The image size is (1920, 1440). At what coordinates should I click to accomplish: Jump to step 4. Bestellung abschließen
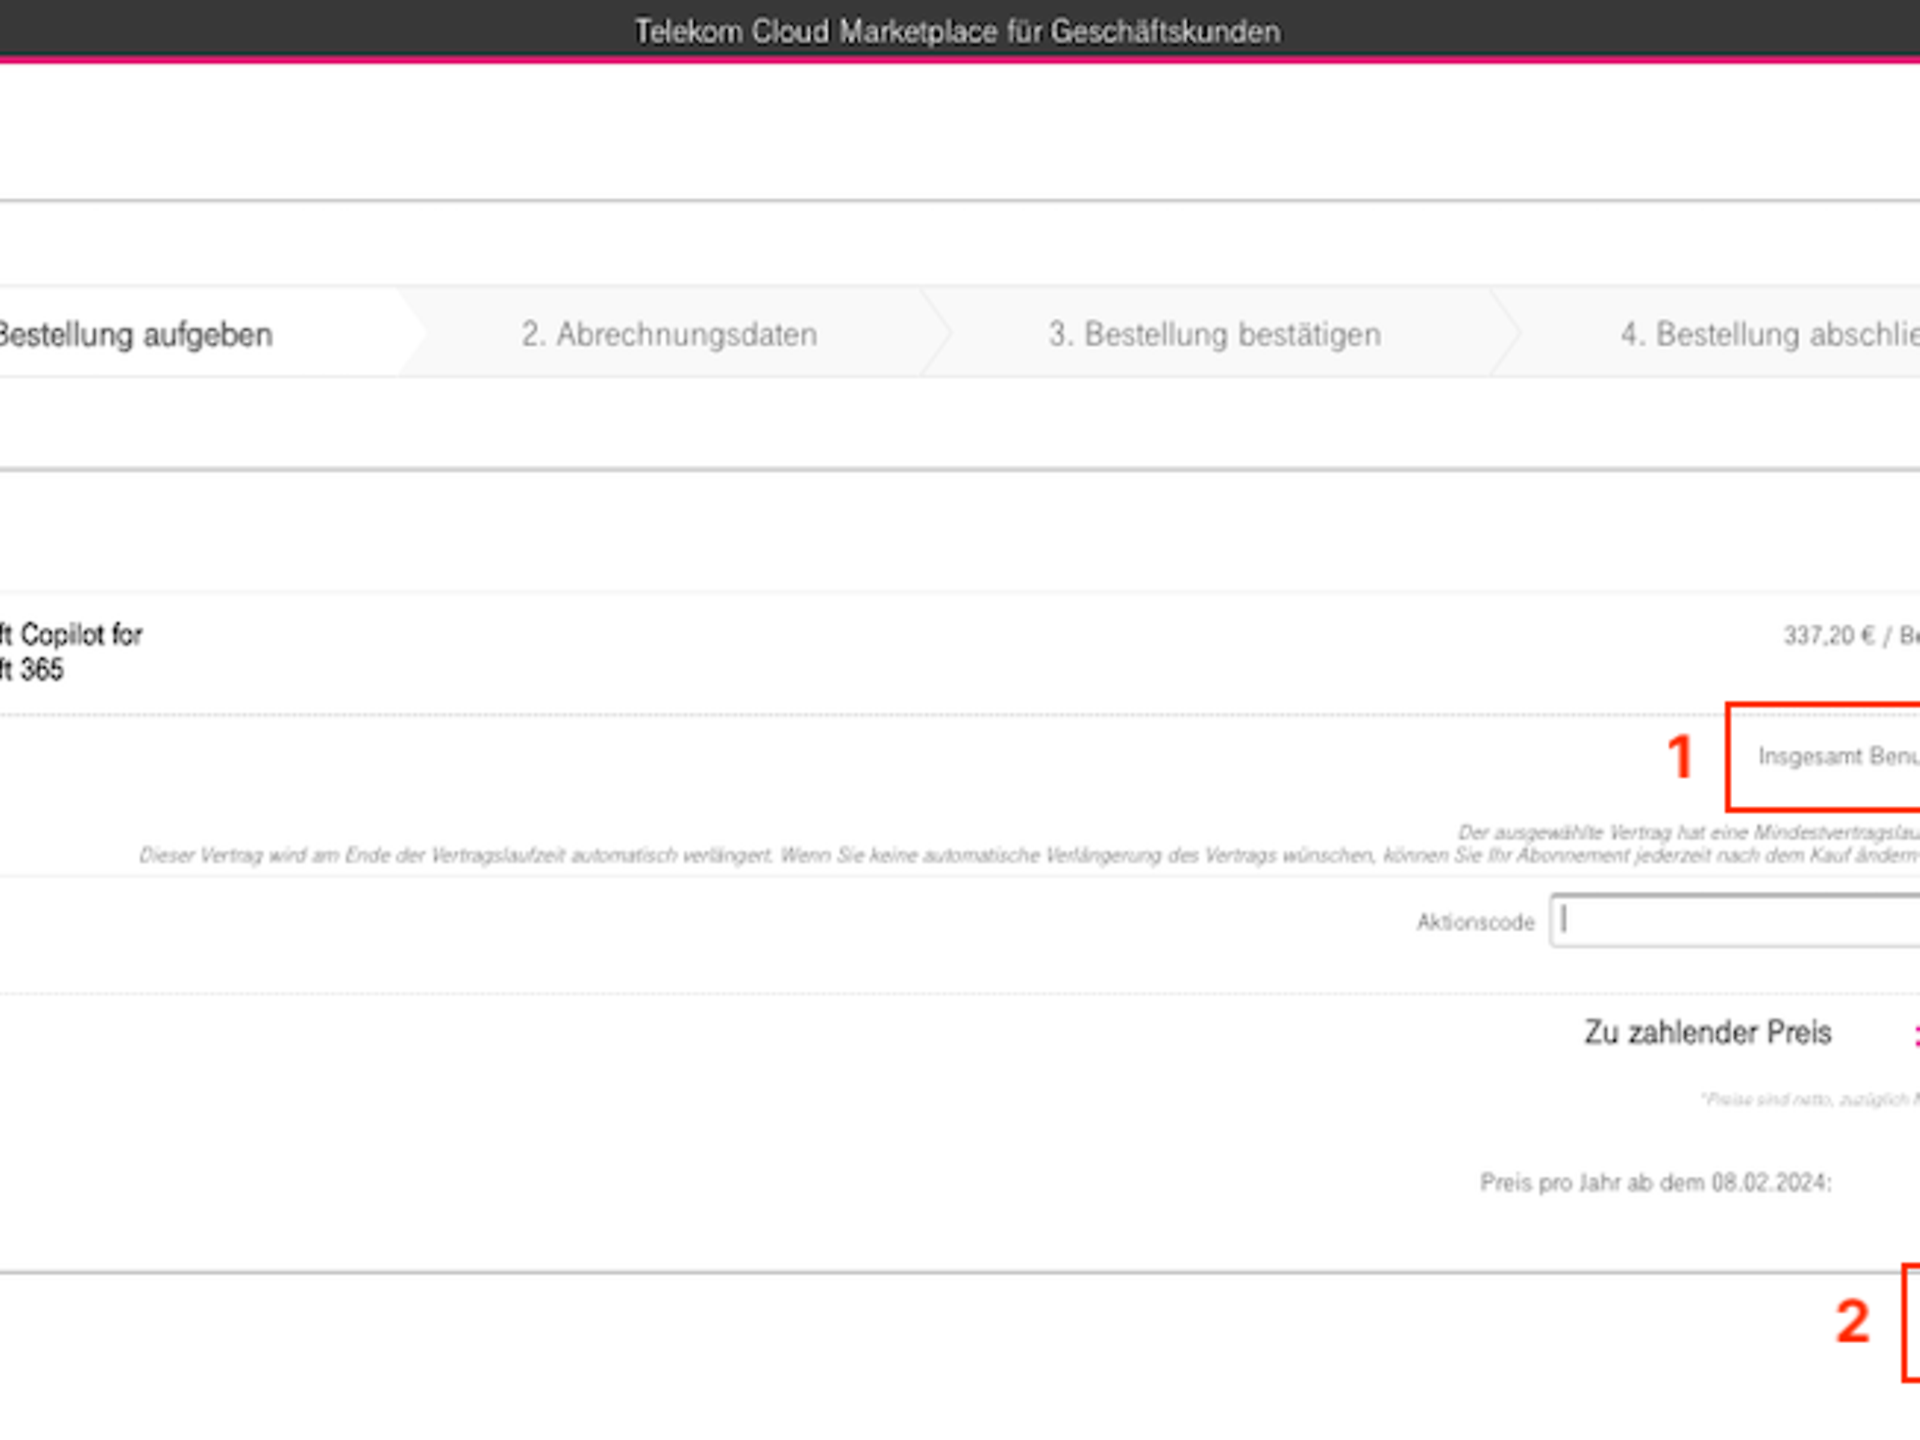click(1768, 334)
